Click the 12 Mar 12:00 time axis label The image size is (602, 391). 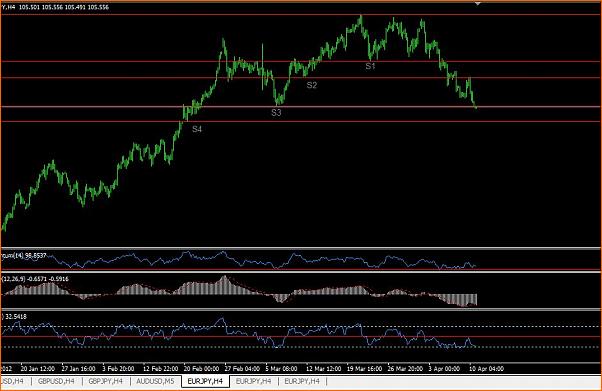click(x=323, y=369)
